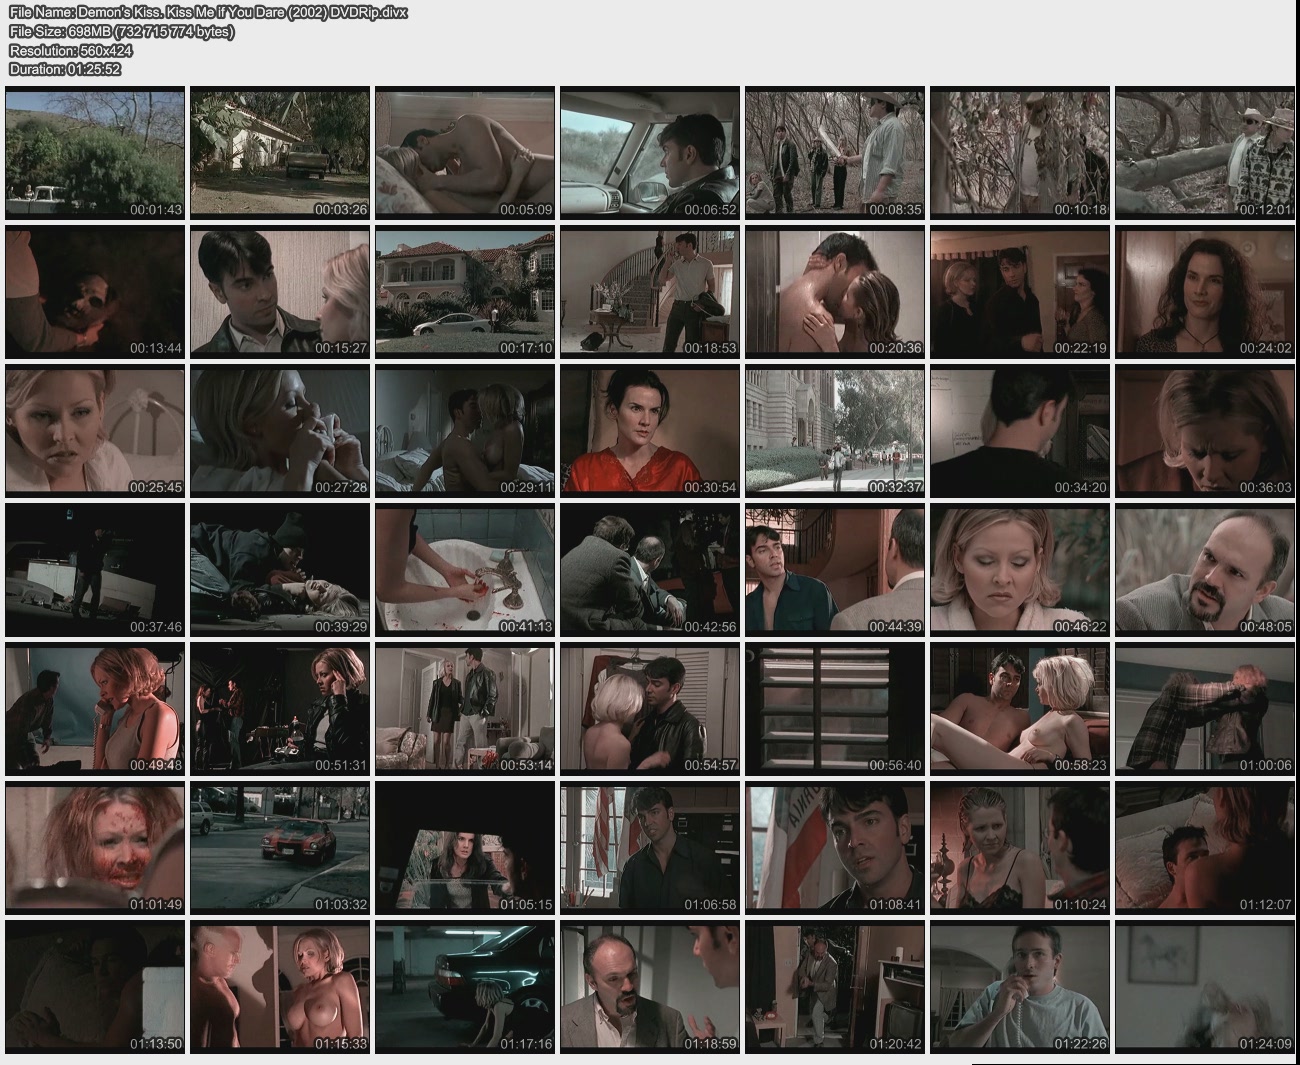Click the thumbnail stamped 00:10:18
Viewport: 1300px width, 1065px height.
tap(1020, 153)
